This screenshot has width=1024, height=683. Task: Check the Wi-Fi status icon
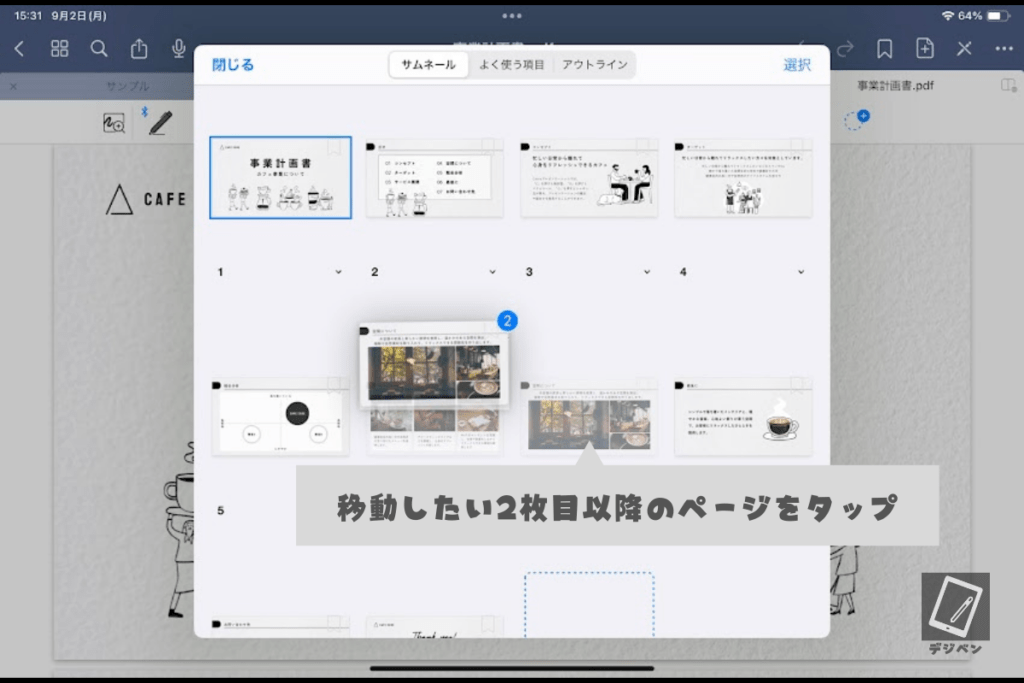coord(948,16)
